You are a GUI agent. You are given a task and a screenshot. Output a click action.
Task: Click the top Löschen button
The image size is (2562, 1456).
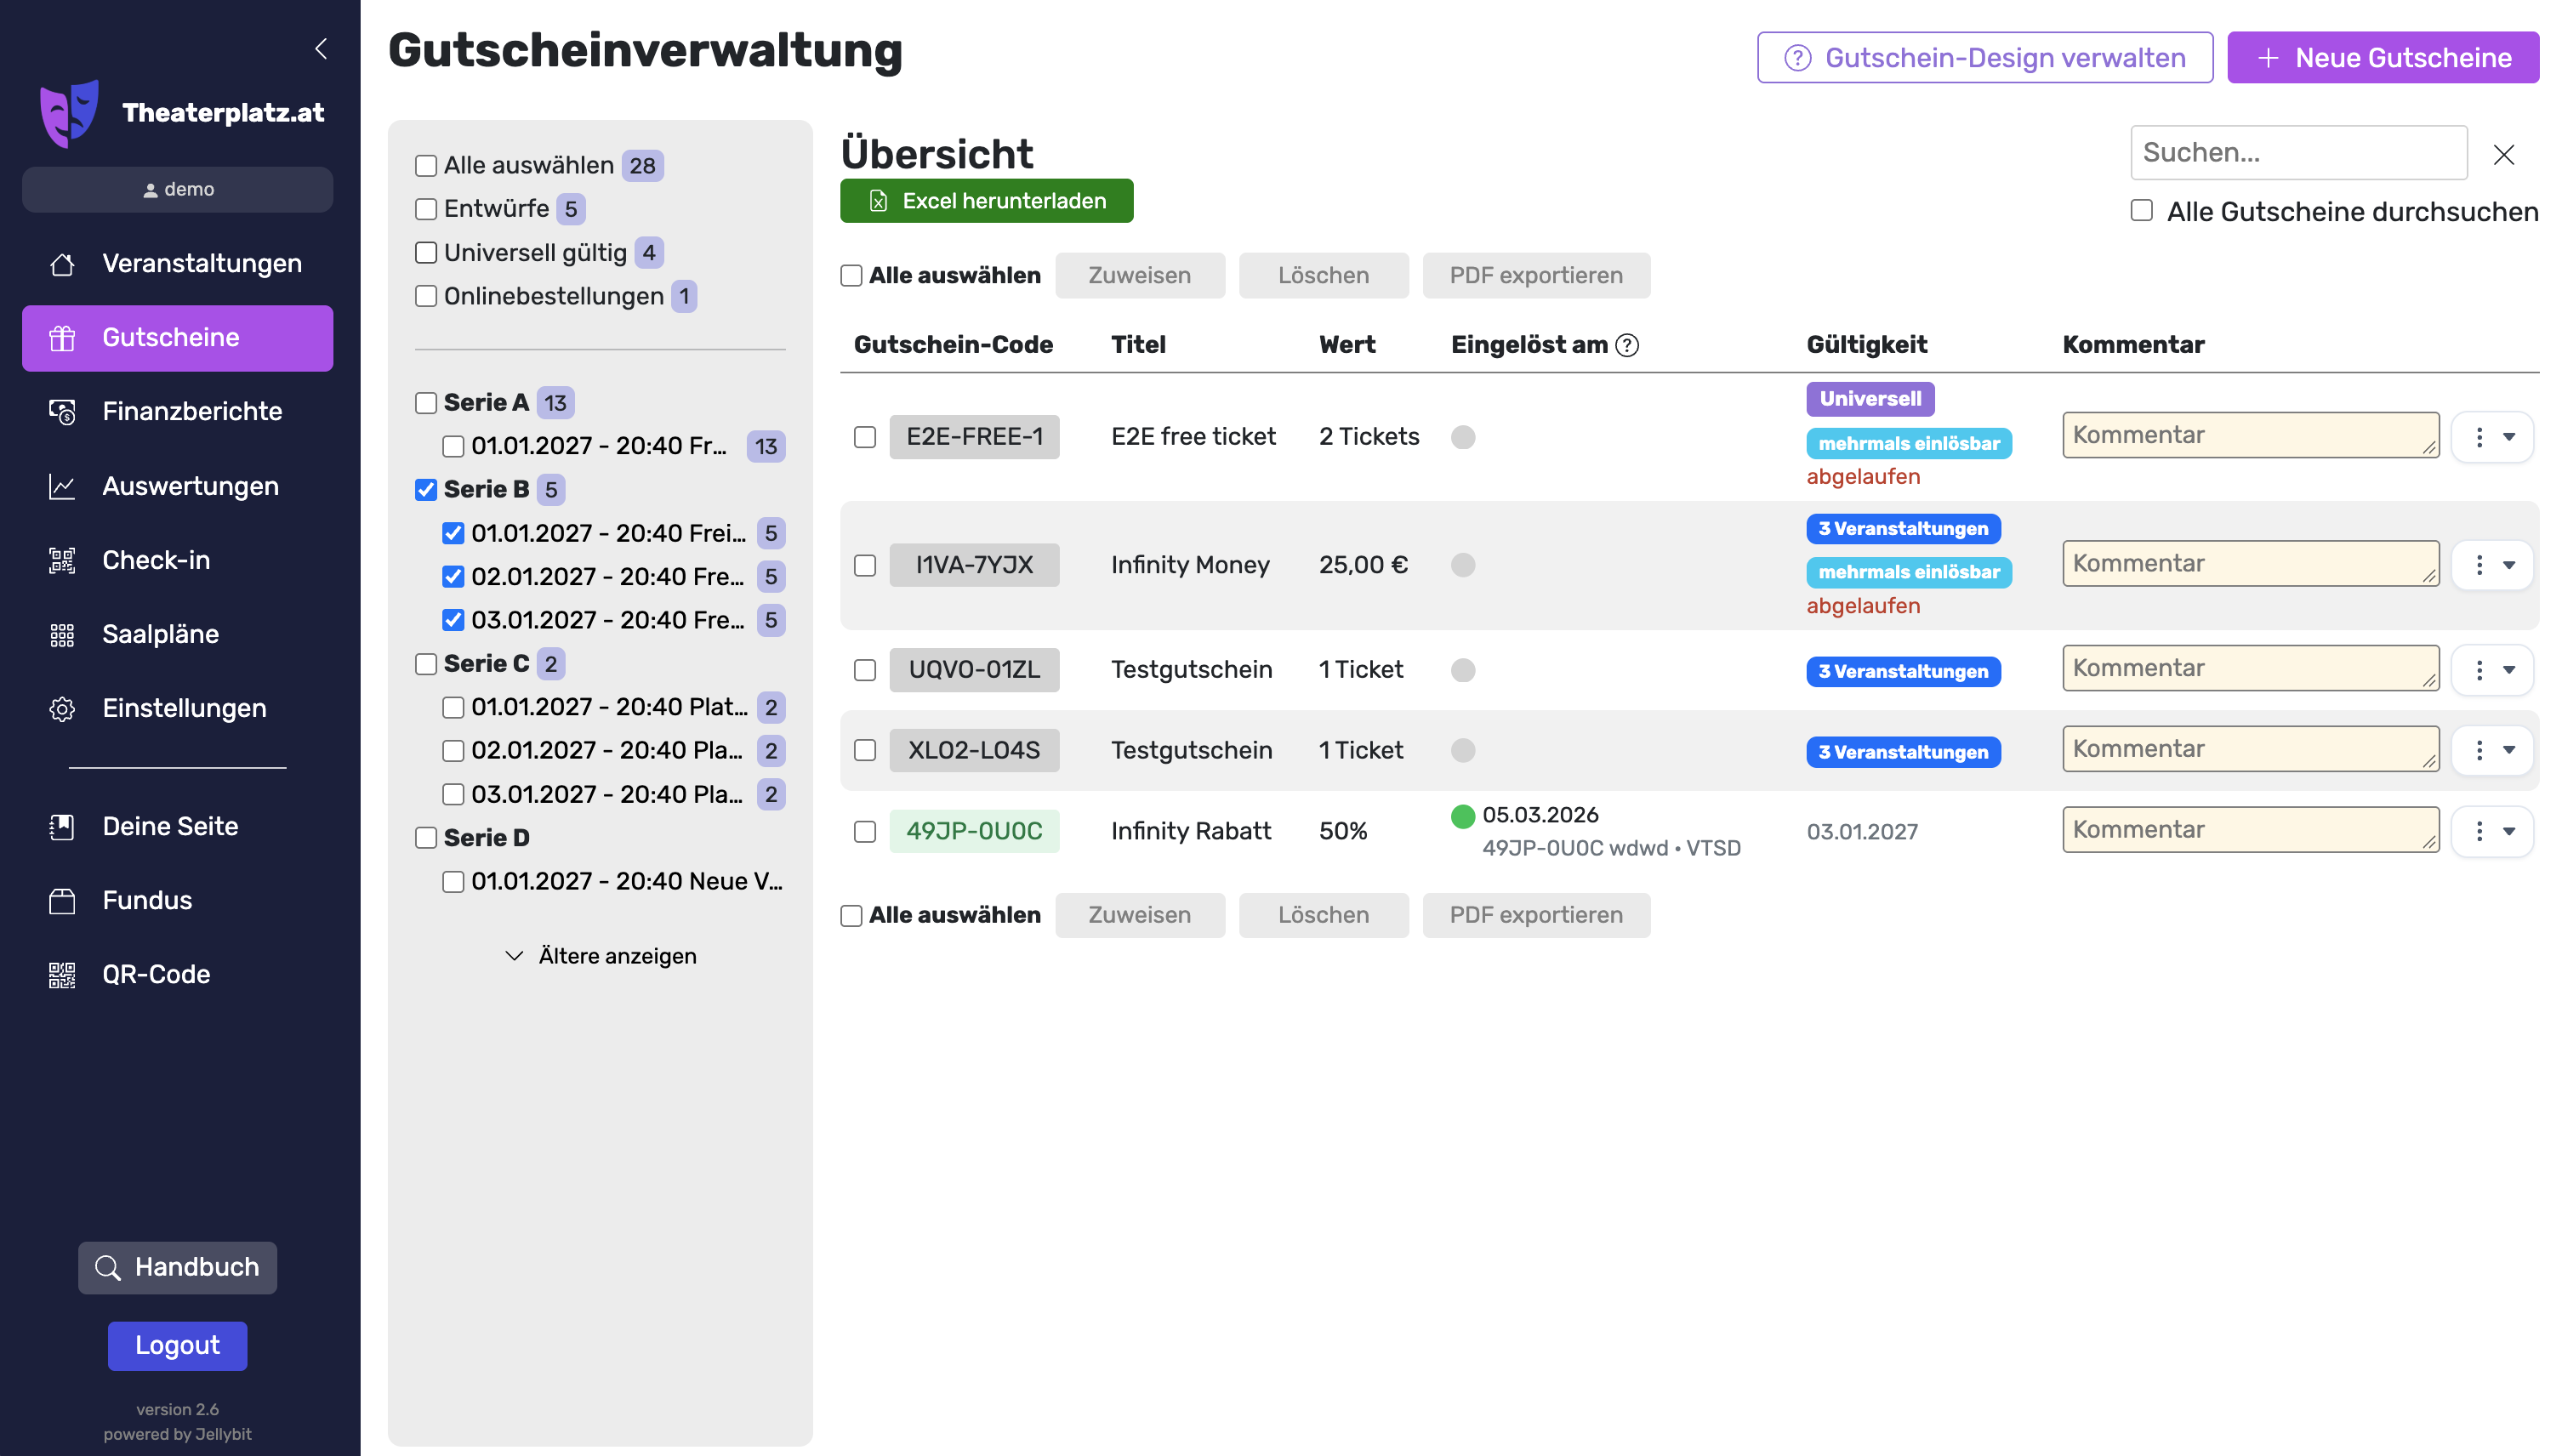pos(1323,275)
